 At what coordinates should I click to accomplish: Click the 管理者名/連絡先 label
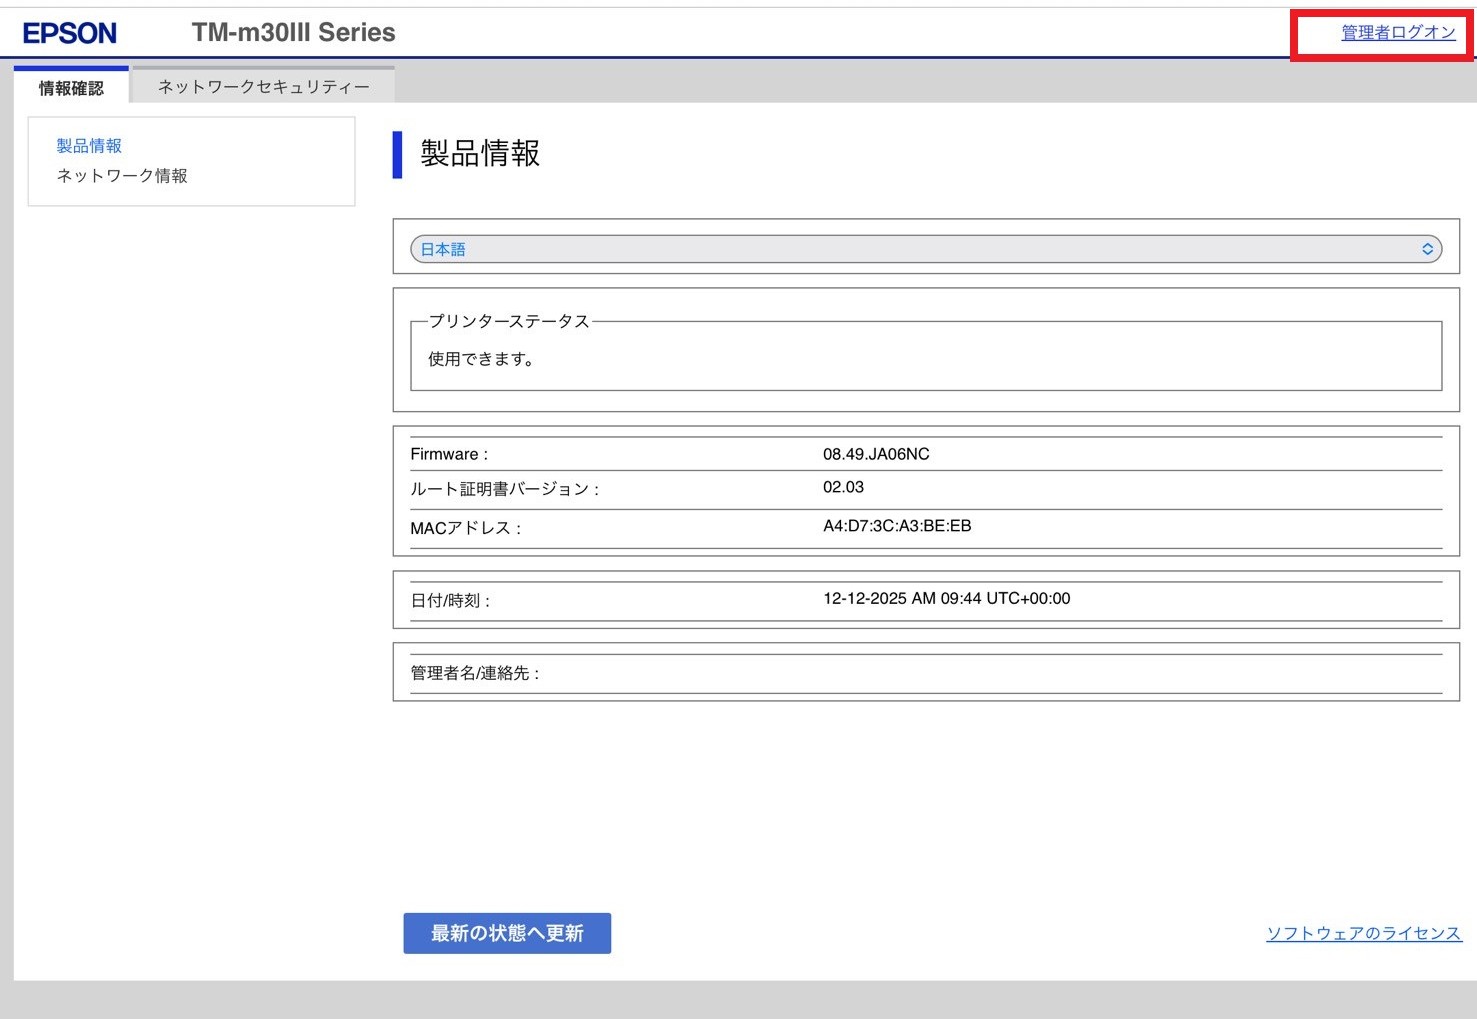point(475,673)
